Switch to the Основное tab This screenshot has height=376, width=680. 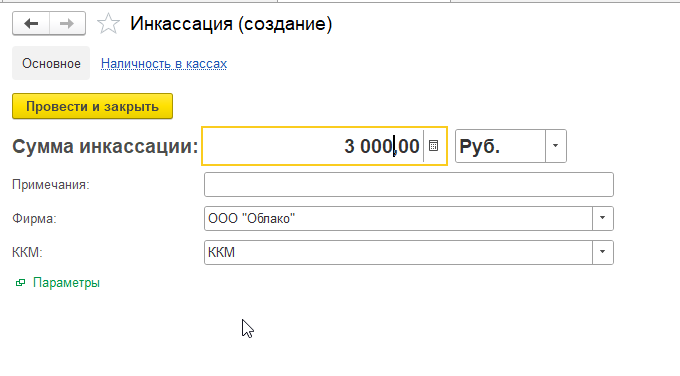[x=51, y=63]
